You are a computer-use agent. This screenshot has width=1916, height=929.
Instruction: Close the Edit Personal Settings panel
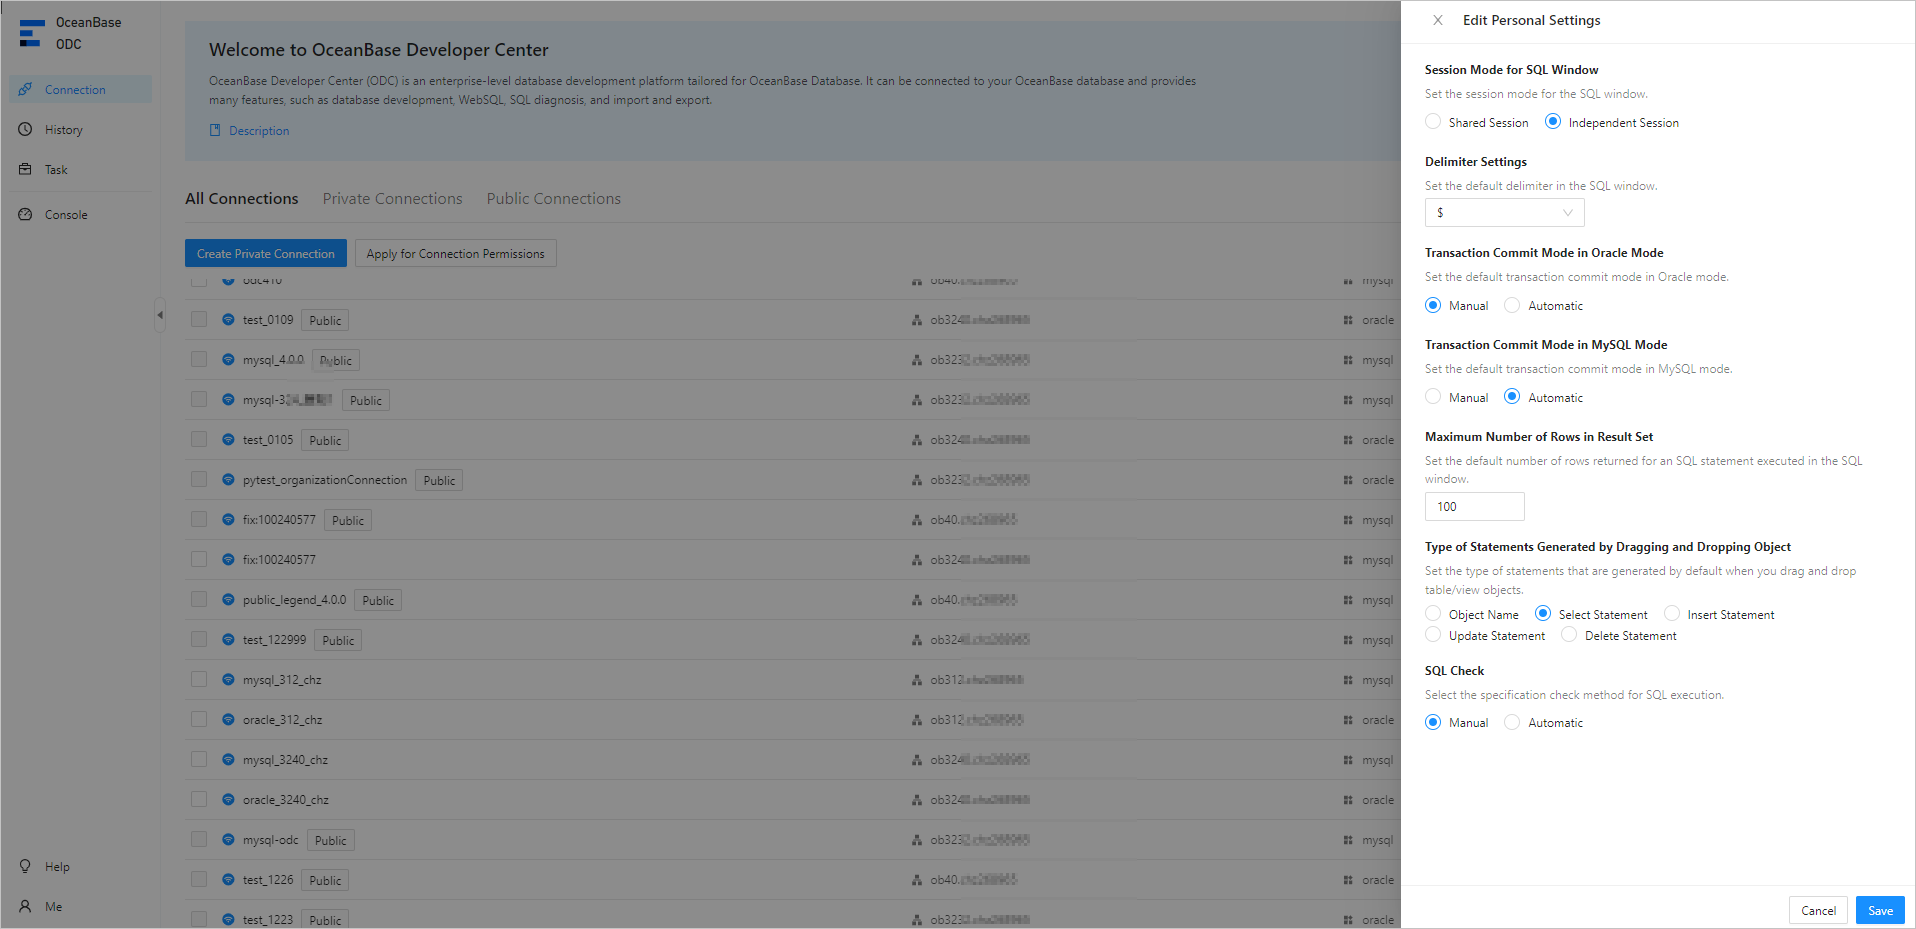point(1437,20)
